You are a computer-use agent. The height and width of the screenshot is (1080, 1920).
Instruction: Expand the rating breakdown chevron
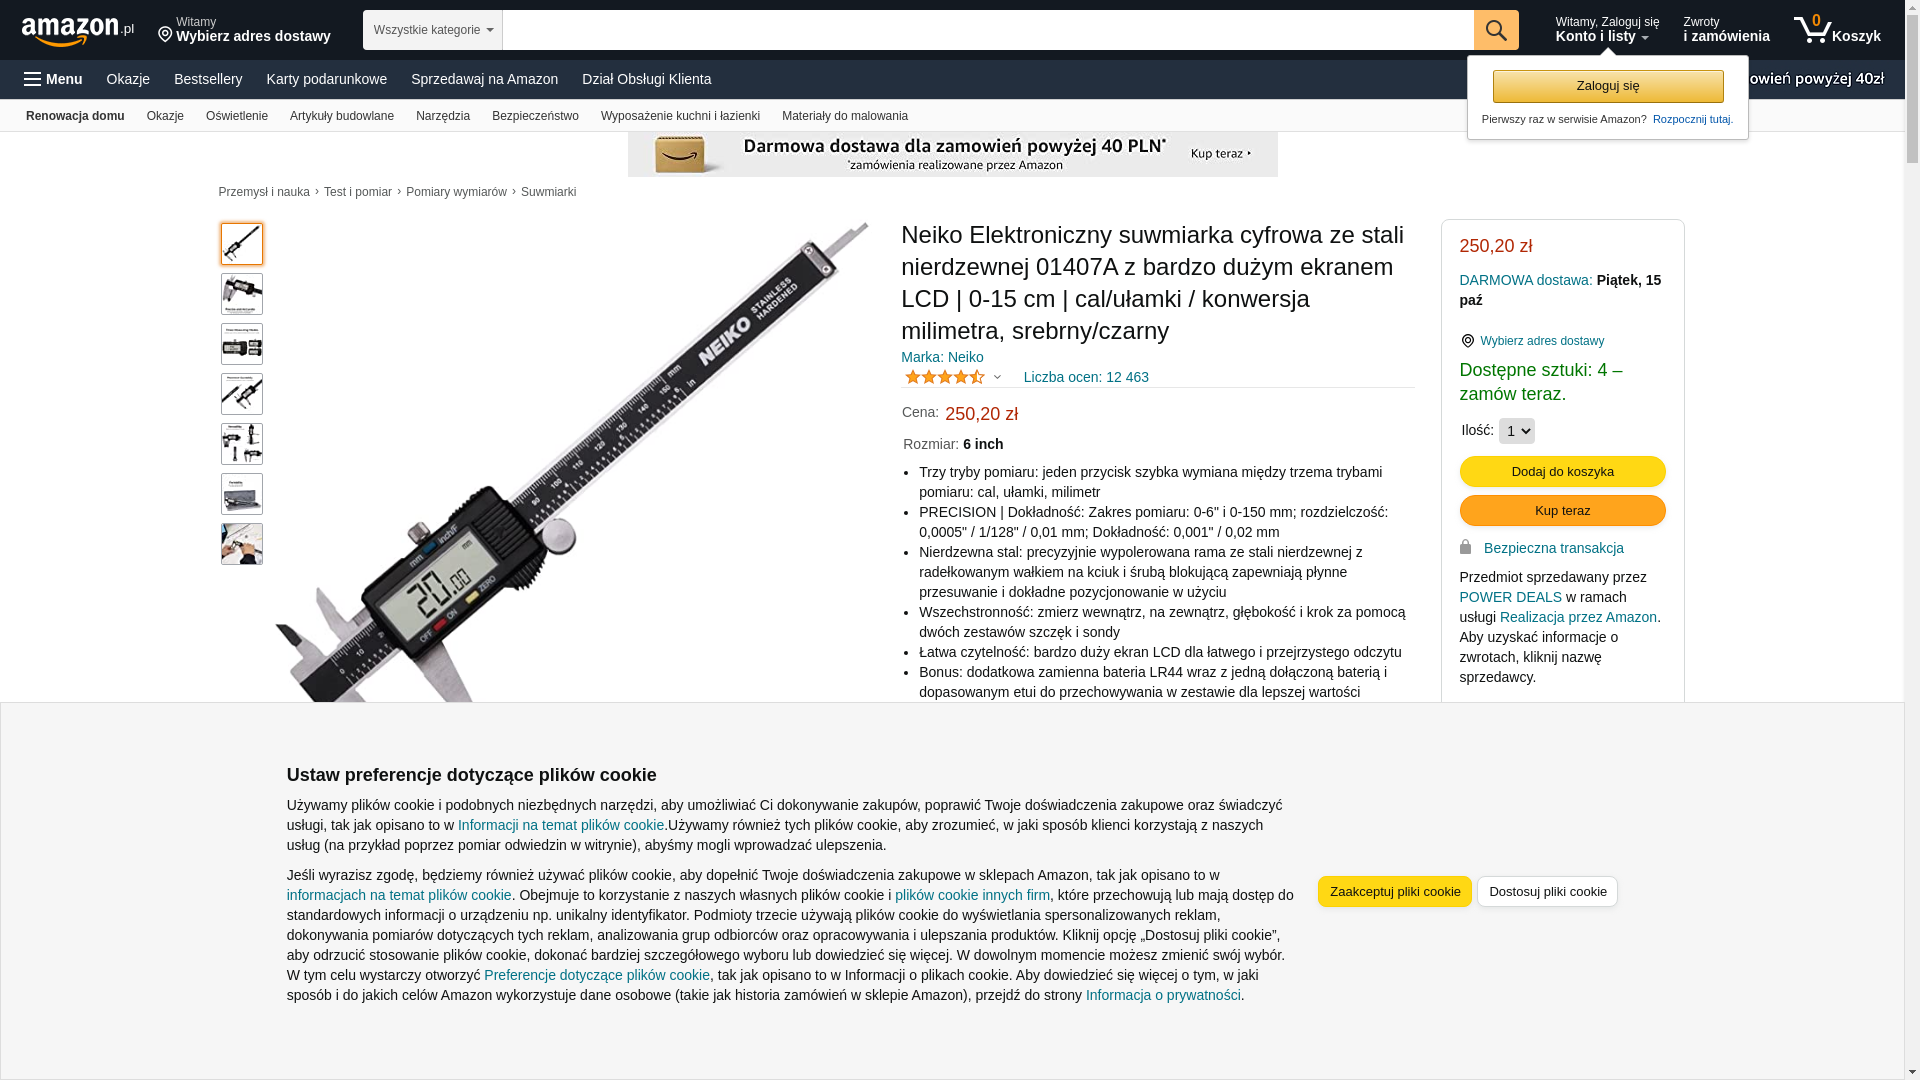[x=997, y=377]
